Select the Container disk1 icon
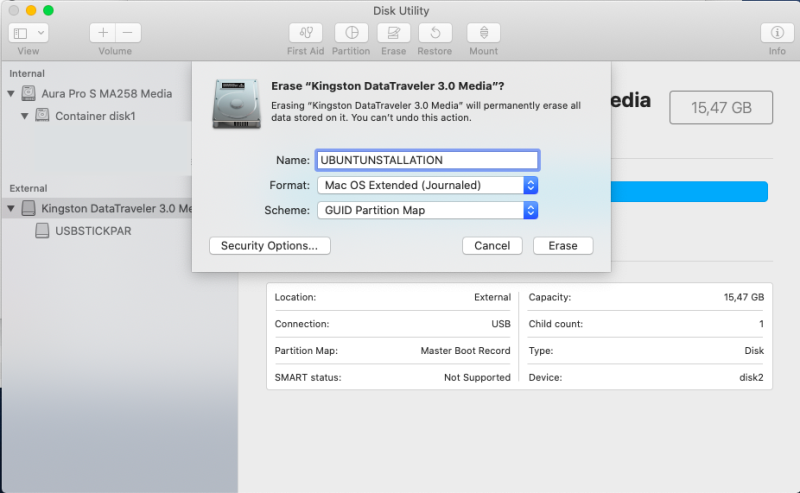800x493 pixels. (42, 115)
